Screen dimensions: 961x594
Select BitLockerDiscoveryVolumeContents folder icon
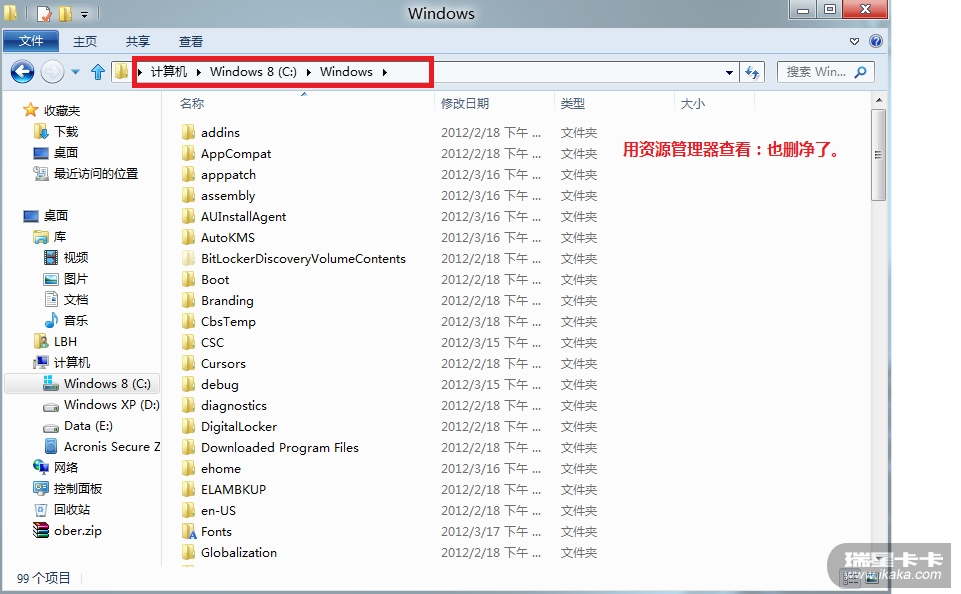coord(189,259)
